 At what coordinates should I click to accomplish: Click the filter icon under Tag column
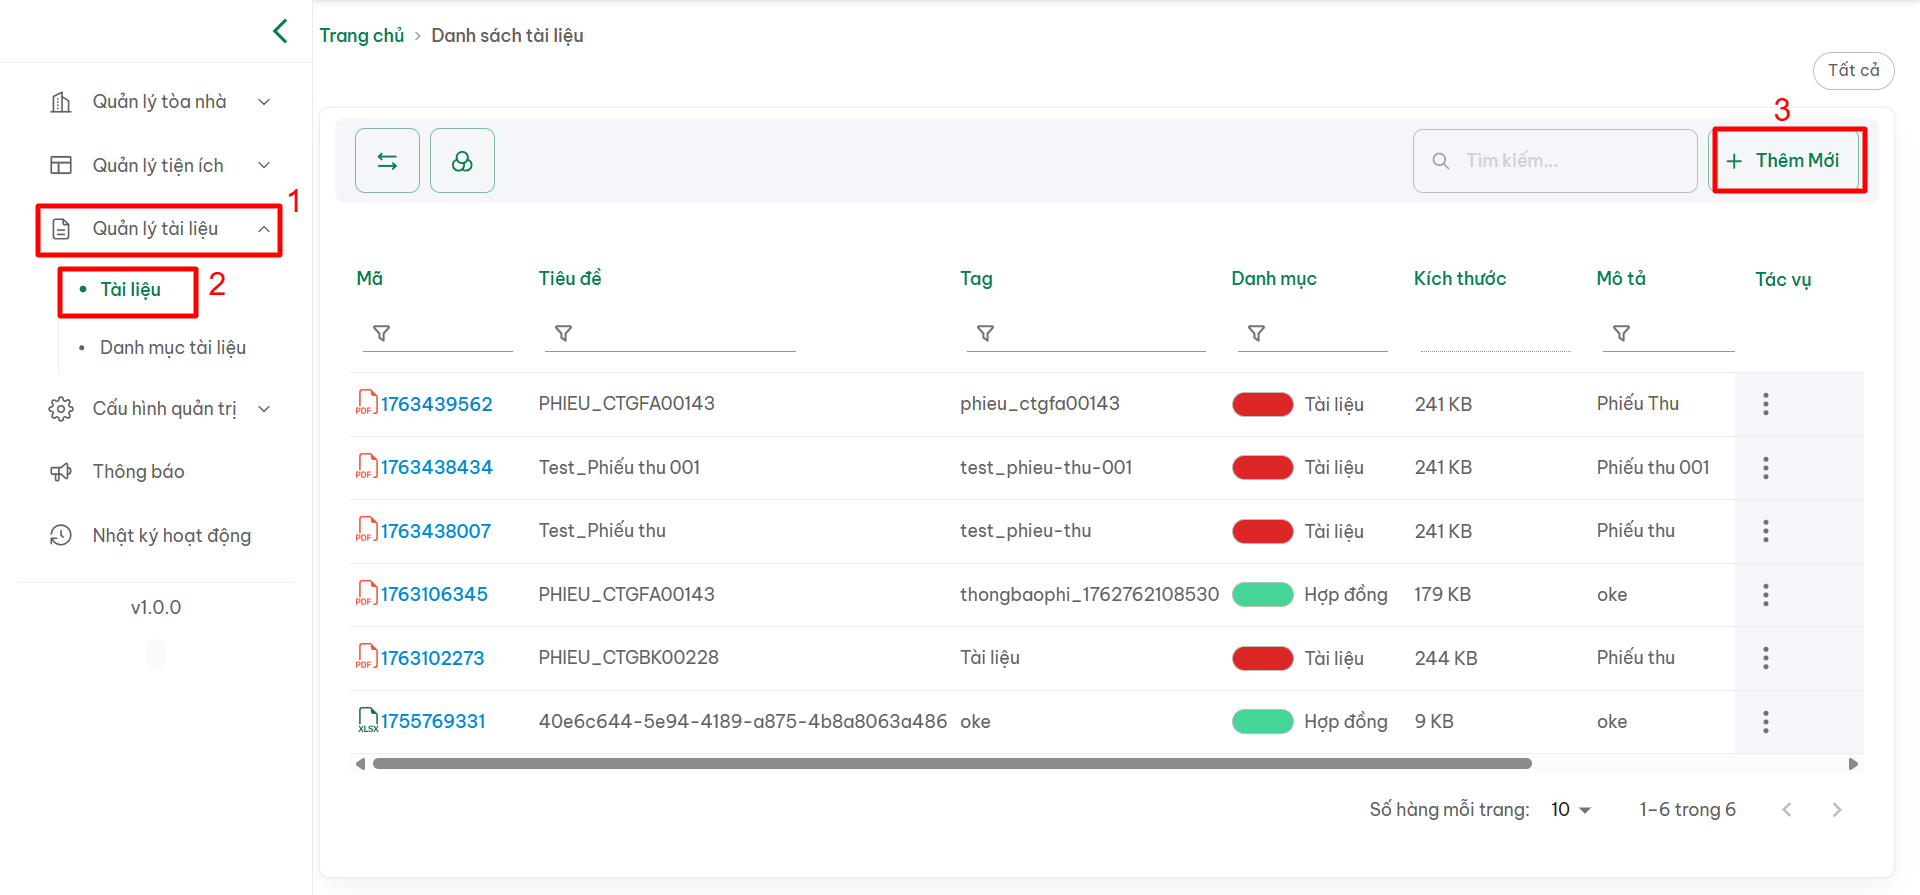coord(985,333)
